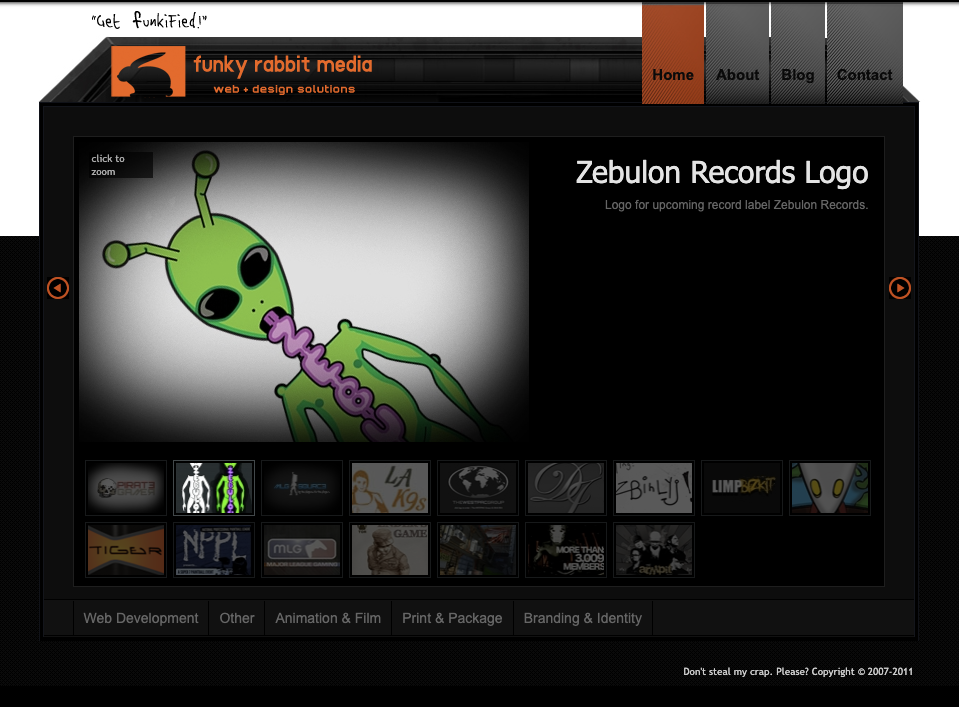Select the Pirate Gamer skull thumbnail
Screen dimensions: 959x707
pos(125,487)
